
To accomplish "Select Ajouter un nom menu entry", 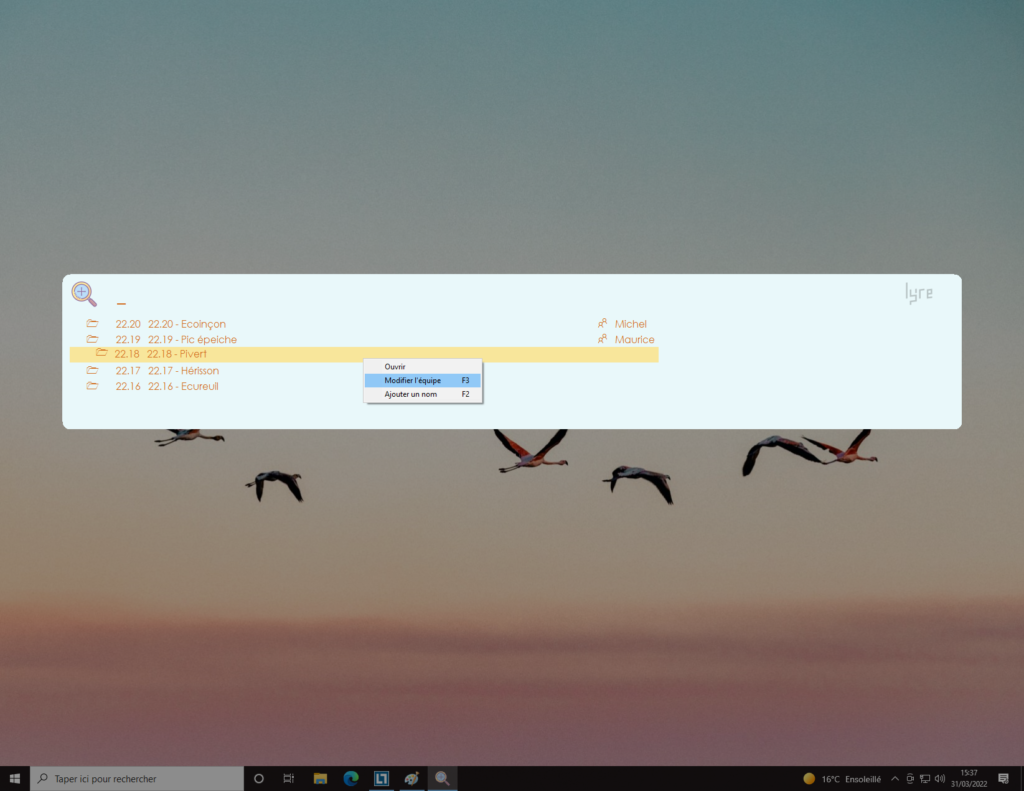I will tap(423, 394).
